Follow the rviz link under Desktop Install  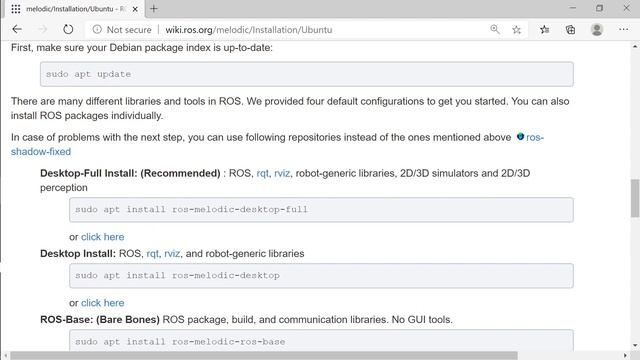[x=172, y=253]
